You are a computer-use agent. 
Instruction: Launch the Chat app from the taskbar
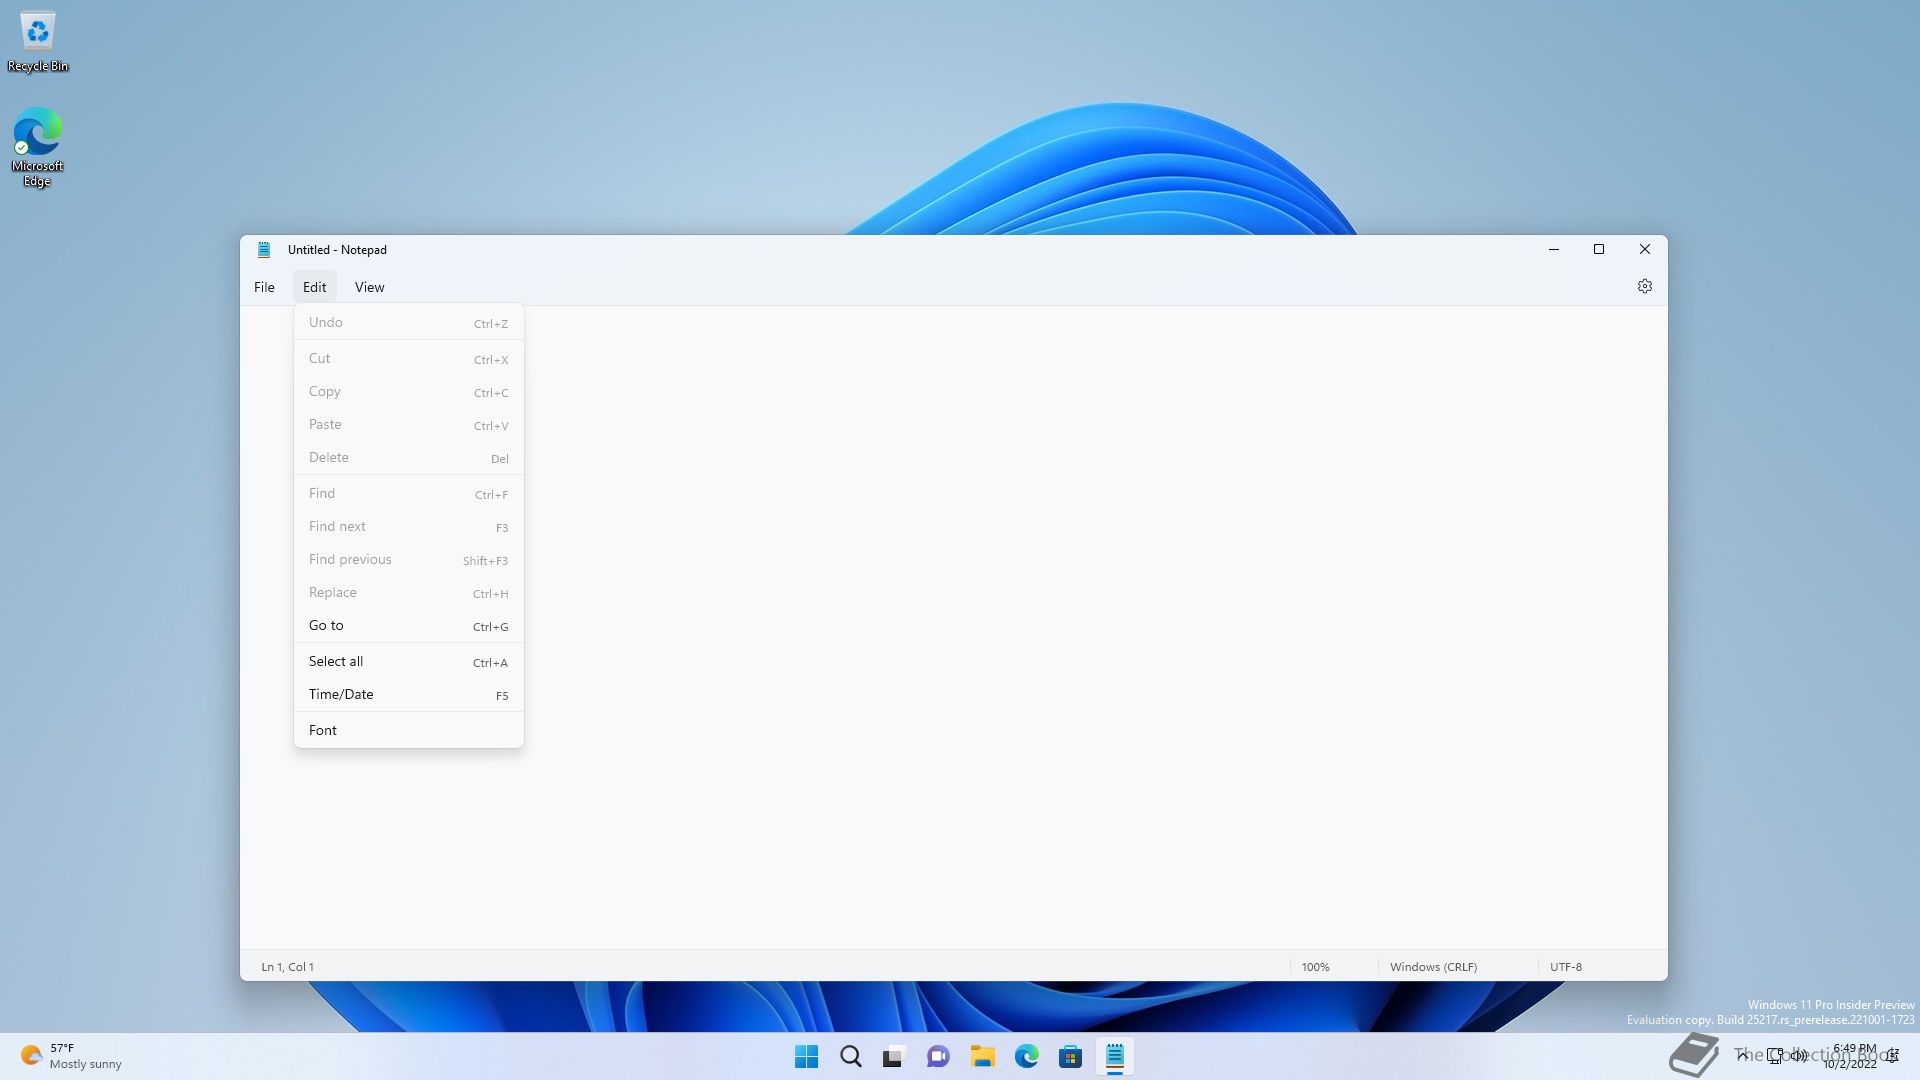[x=937, y=1057]
